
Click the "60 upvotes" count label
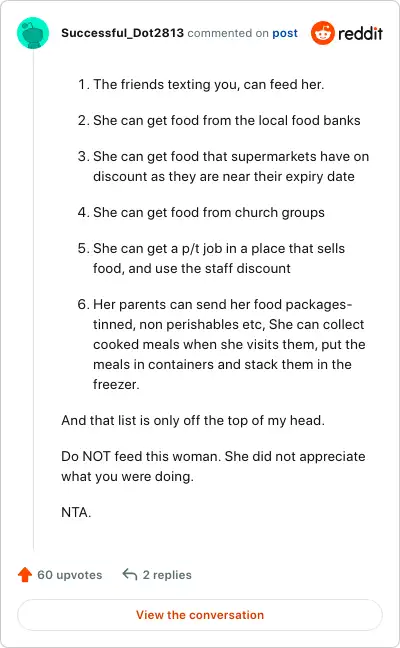coord(69,575)
